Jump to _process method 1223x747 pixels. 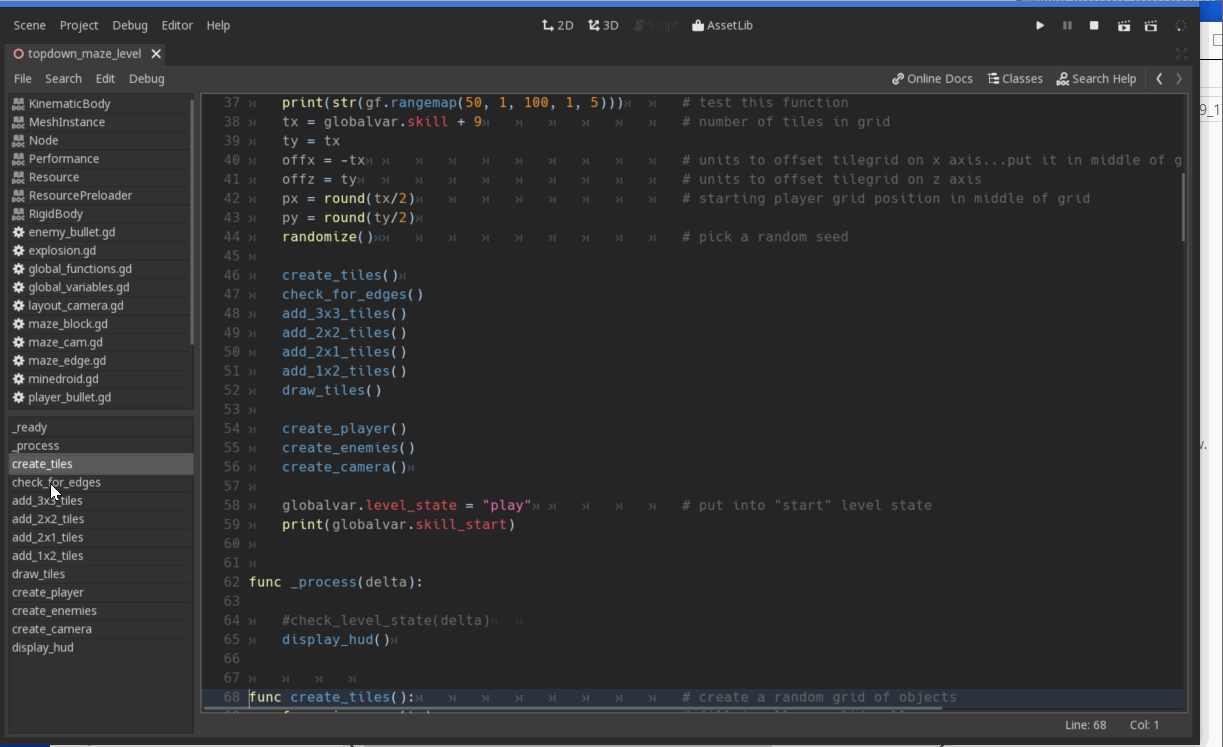coord(101,446)
